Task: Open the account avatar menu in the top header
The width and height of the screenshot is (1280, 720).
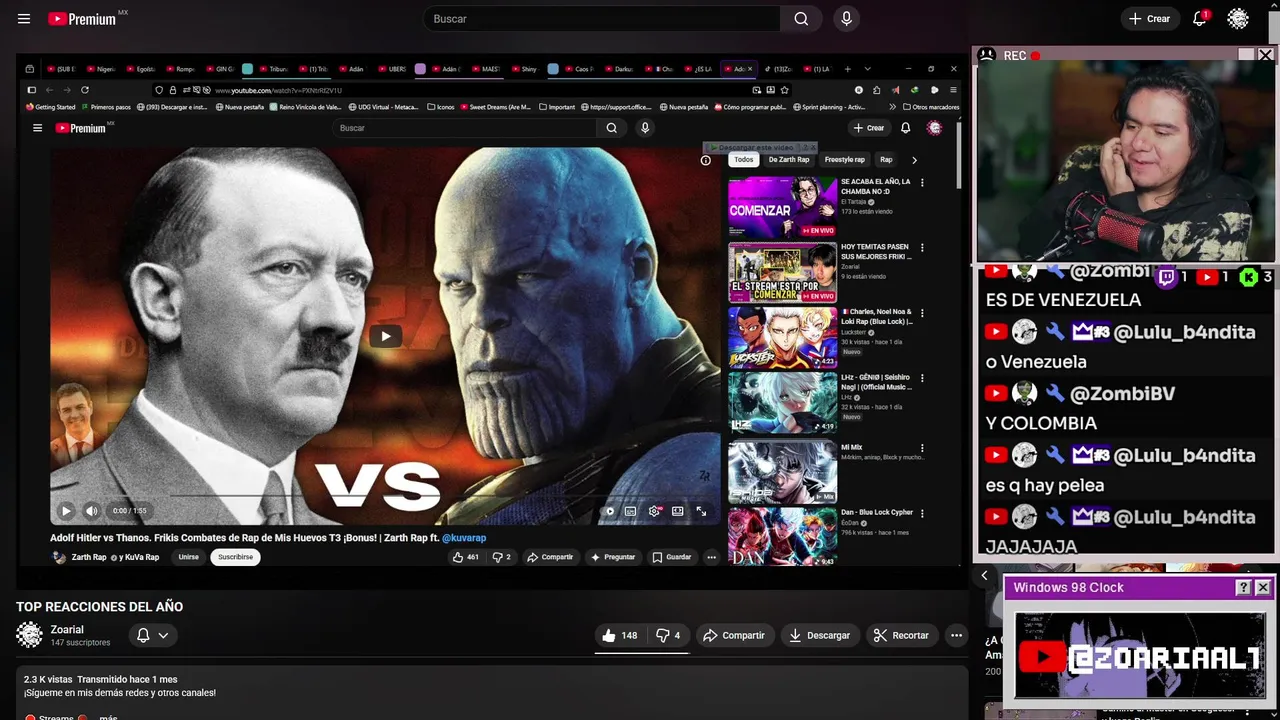Action: 1238,19
